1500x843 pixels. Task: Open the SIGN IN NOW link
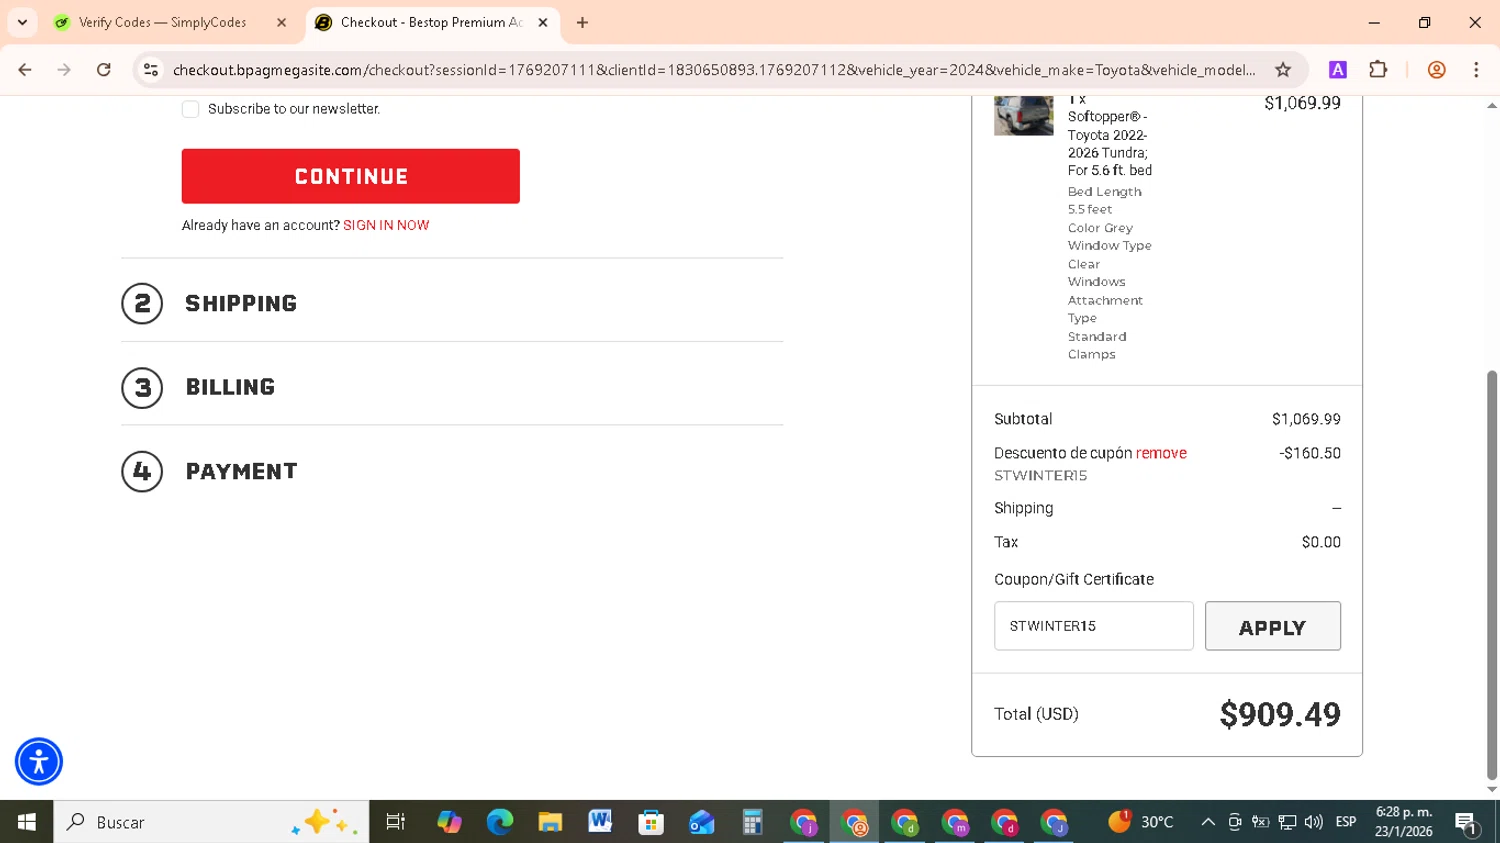coord(386,225)
